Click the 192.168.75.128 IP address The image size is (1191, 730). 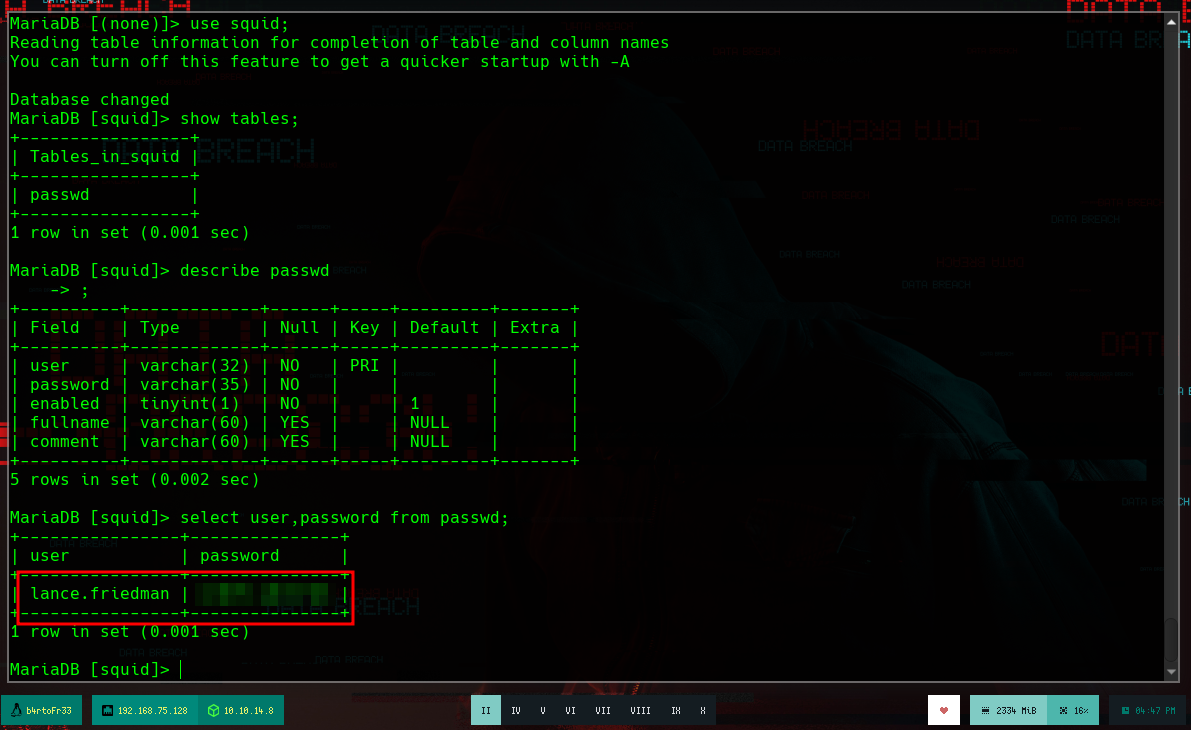(x=153, y=711)
